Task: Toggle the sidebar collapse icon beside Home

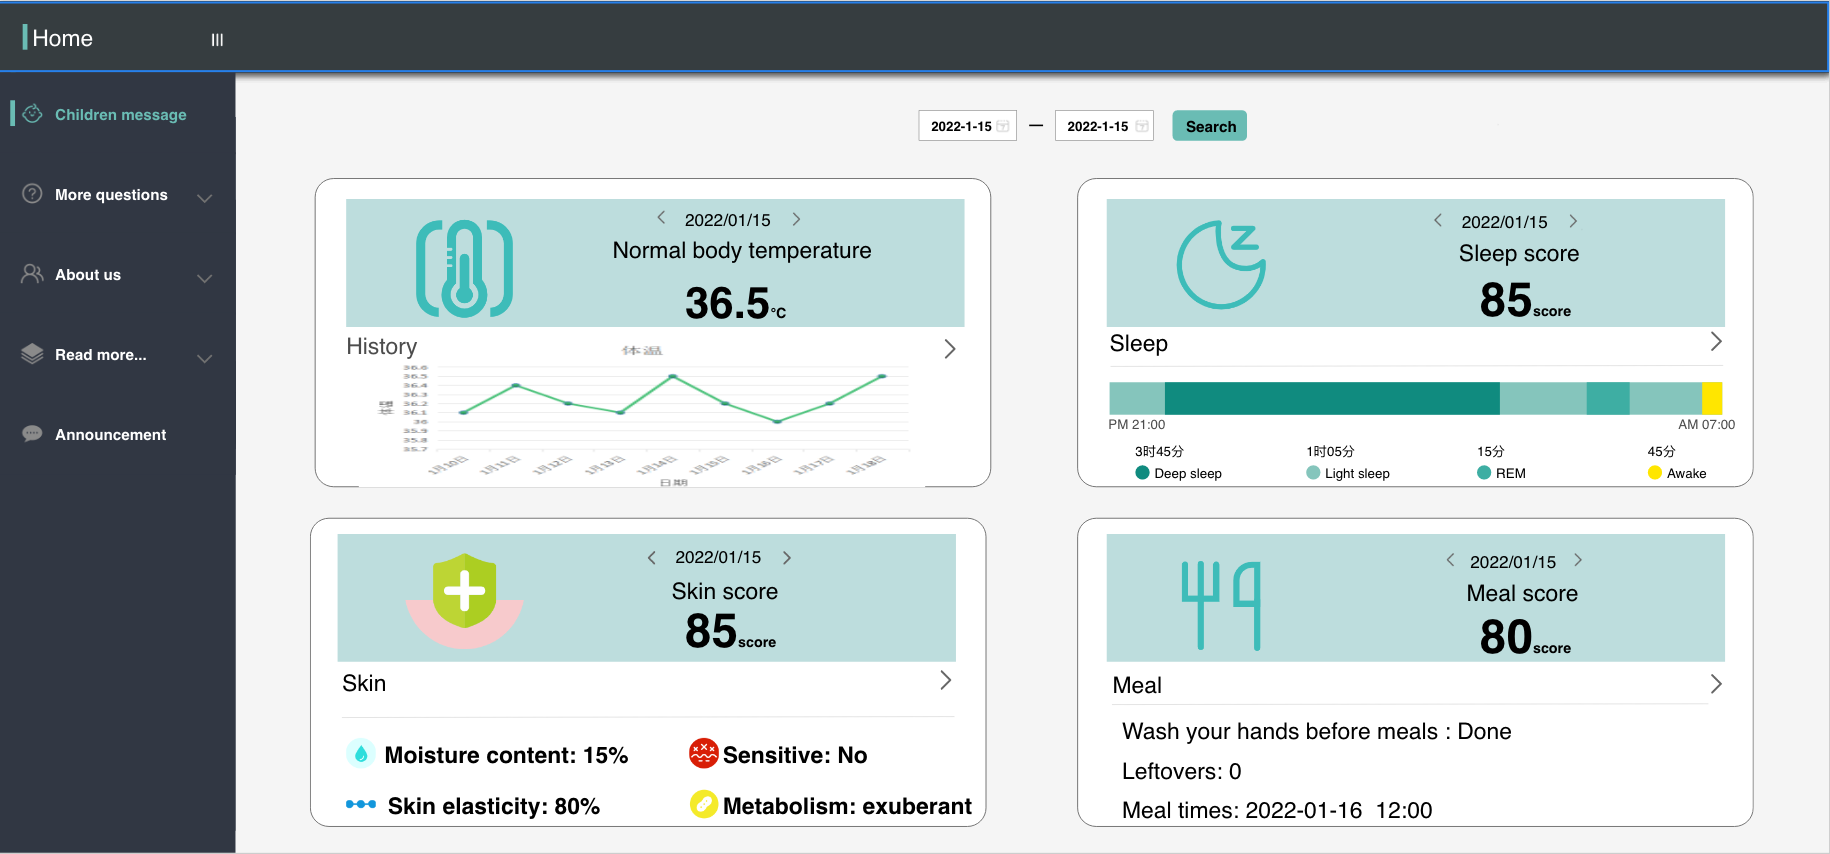Action: (217, 40)
